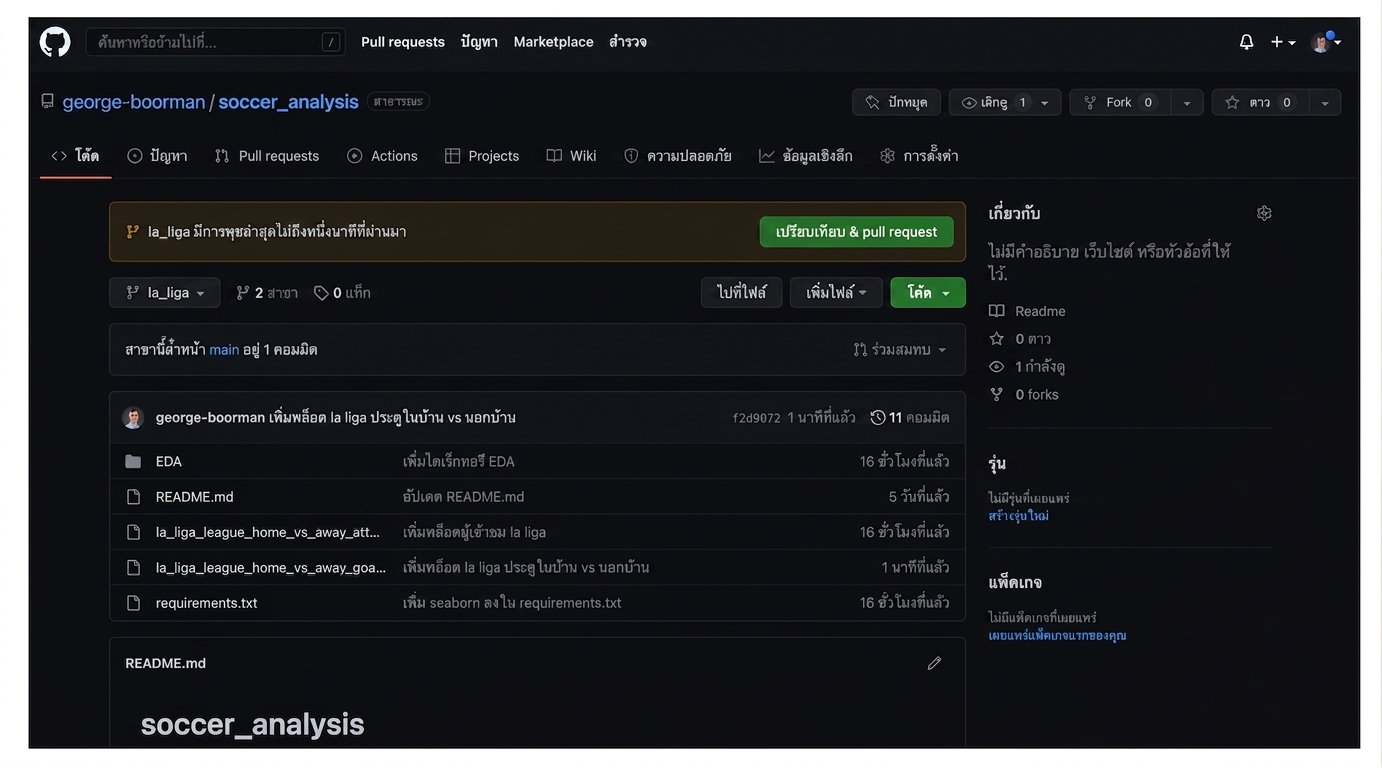Image resolution: width=1382 pixels, height=768 pixels.
Task: Open GitHub home via Octocat logo
Action: click(x=55, y=42)
